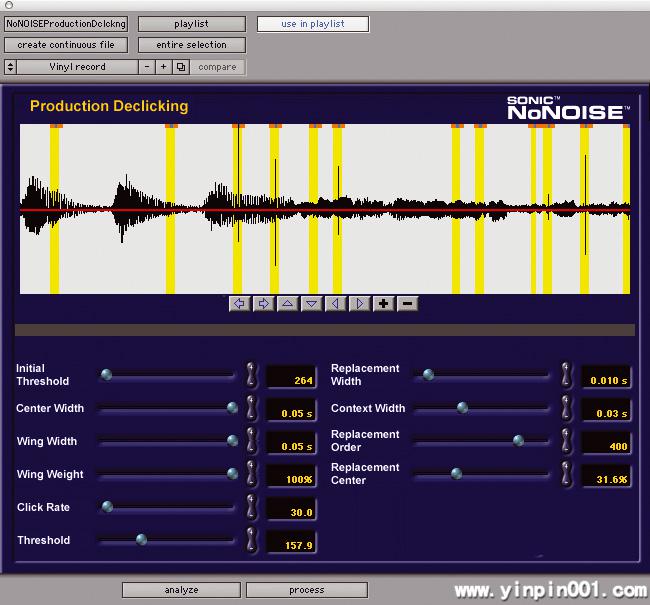Click the Threshold fine-adjust stepper
This screenshot has width=650, height=605.
click(251, 540)
